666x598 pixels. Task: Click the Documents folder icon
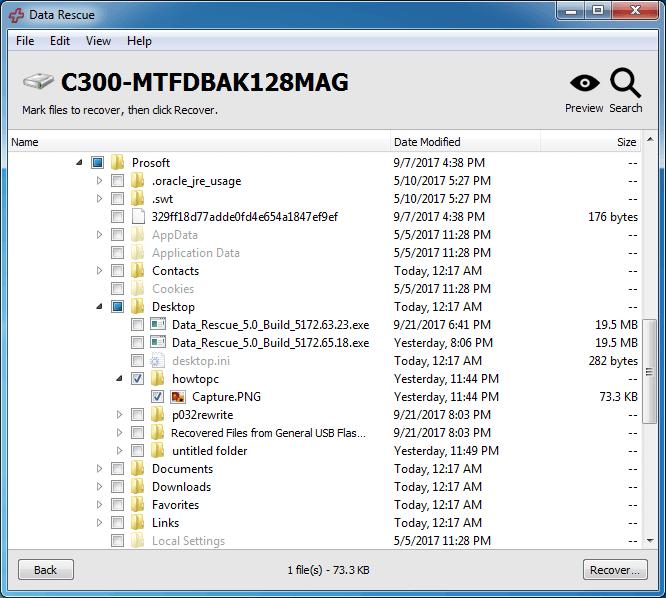click(137, 468)
